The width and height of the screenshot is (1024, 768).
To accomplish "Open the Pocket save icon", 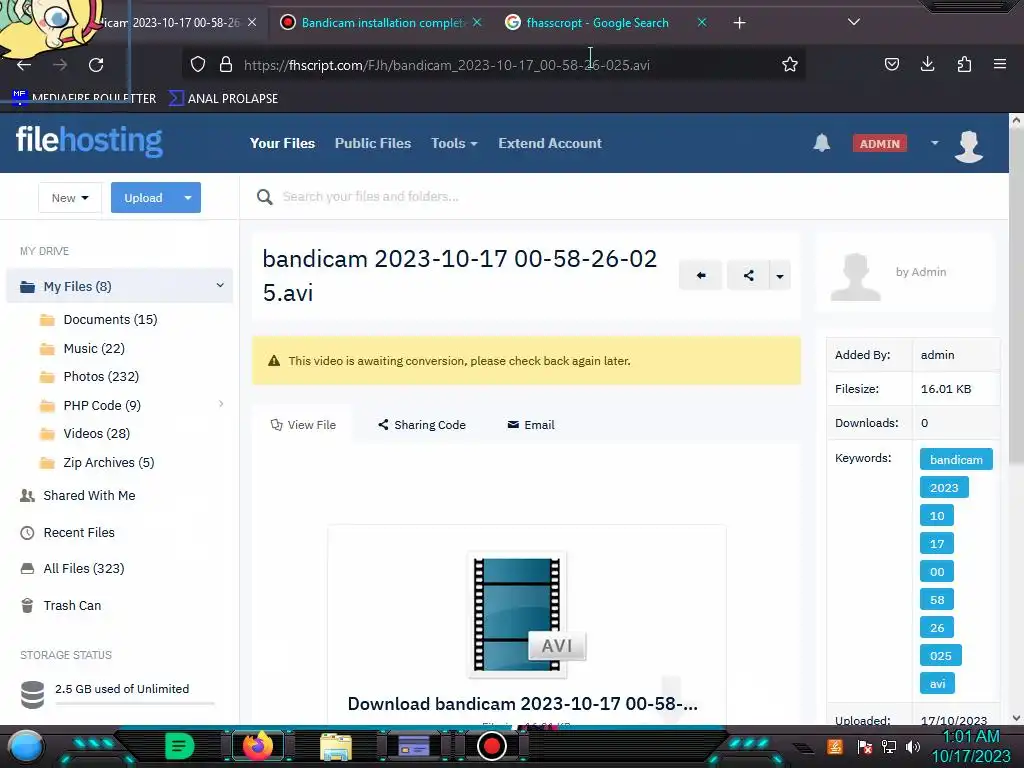I will coord(891,64).
